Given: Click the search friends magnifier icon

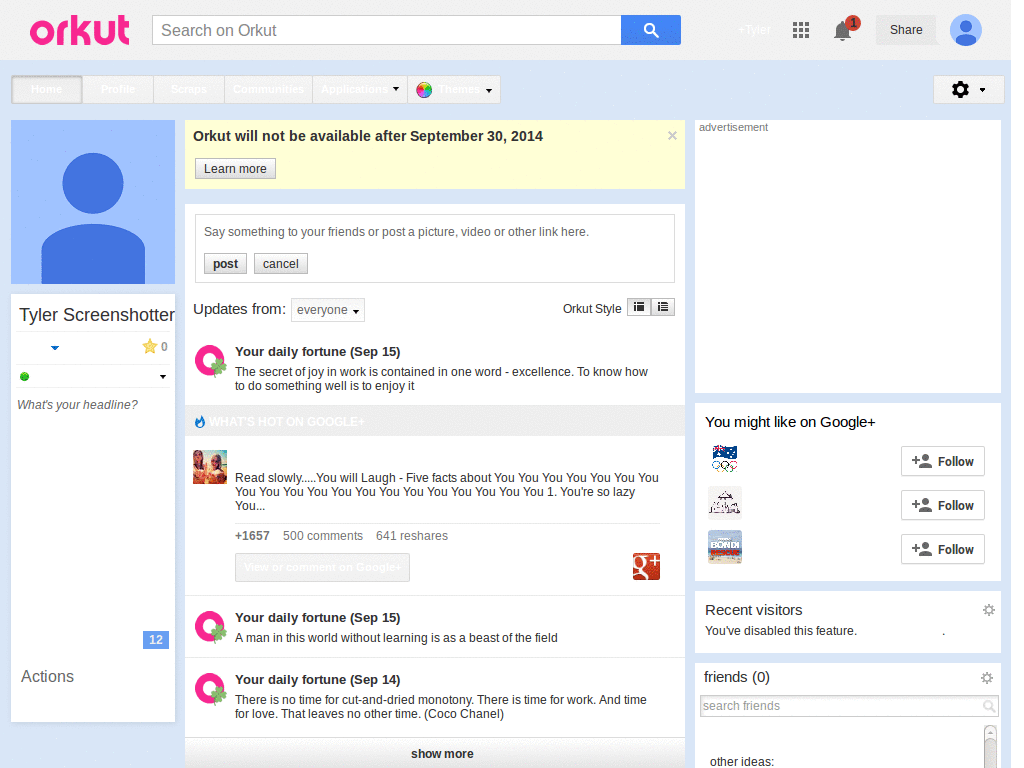Looking at the screenshot, I should point(989,706).
